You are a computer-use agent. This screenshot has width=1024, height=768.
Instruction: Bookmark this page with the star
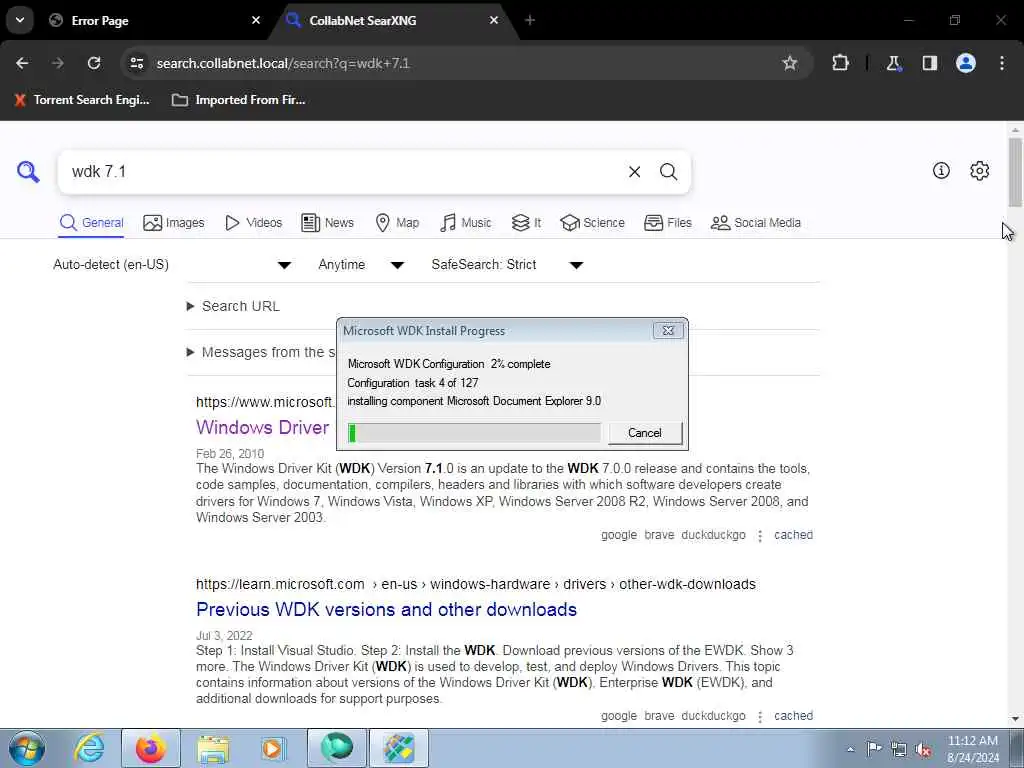(790, 63)
